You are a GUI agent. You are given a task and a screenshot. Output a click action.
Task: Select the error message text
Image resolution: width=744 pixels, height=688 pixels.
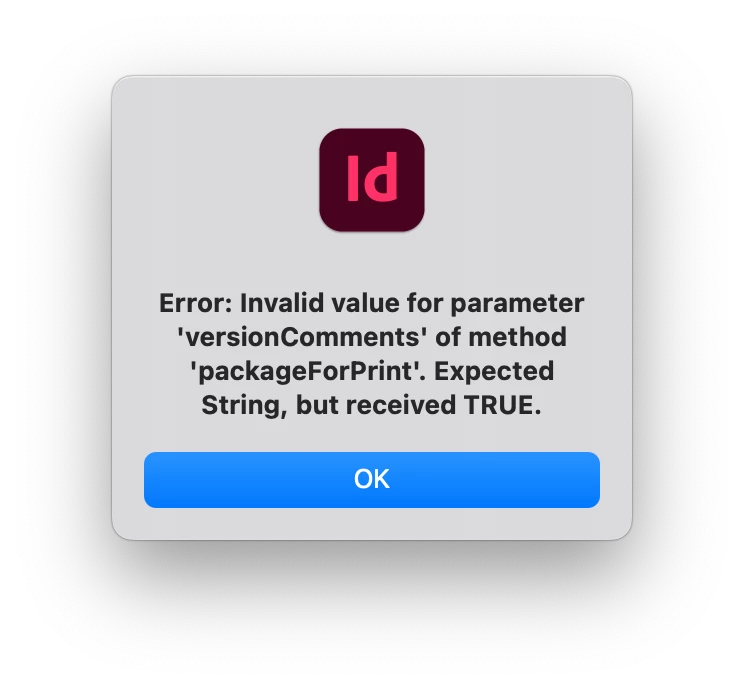[372, 354]
